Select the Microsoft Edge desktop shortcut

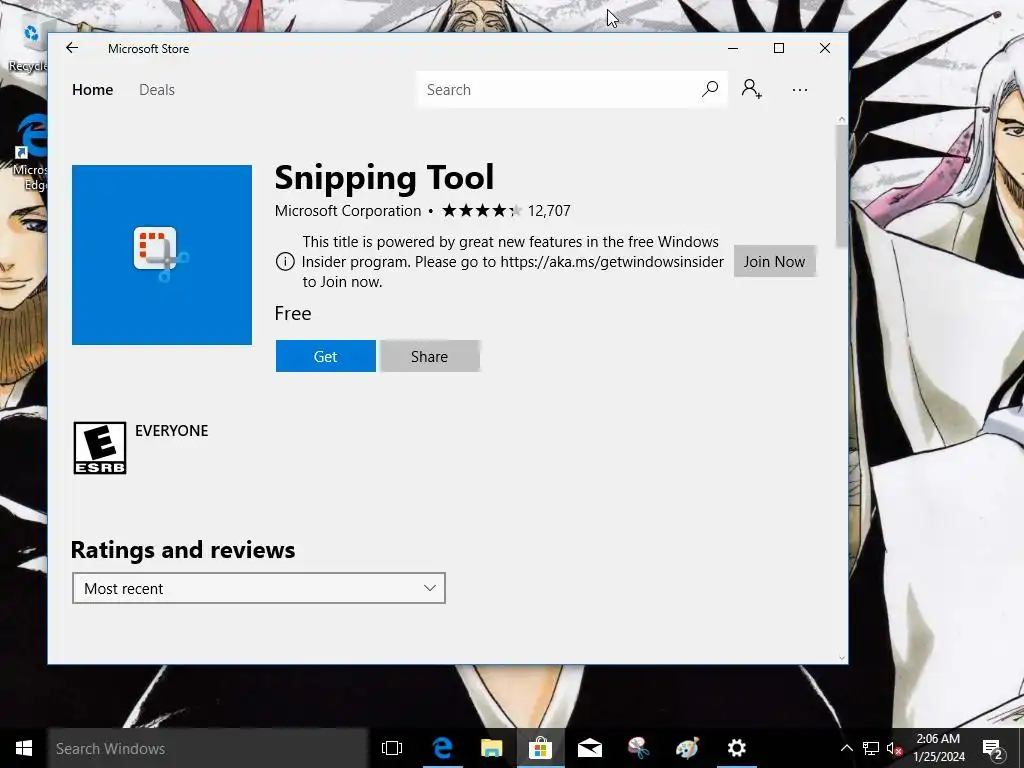point(30,153)
